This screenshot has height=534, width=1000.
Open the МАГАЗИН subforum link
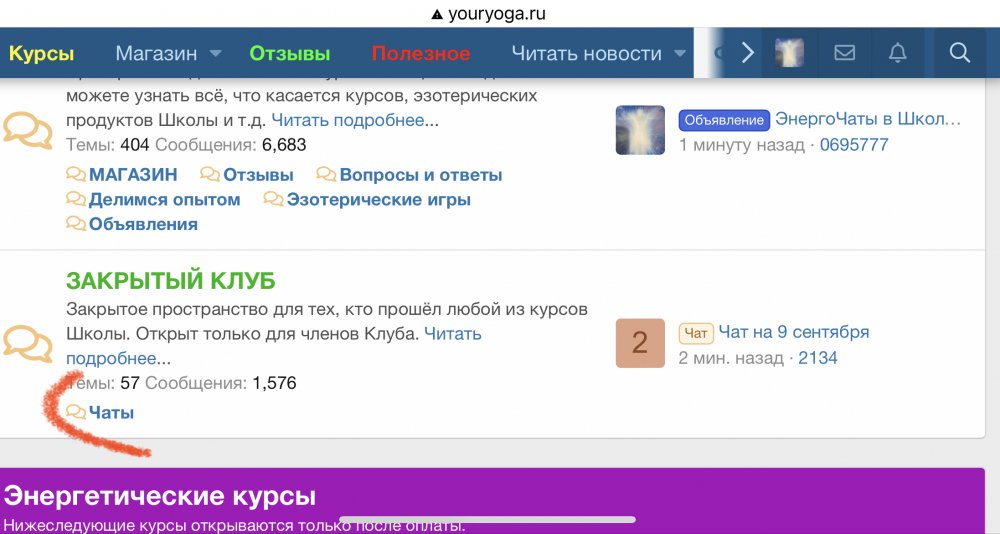tap(133, 175)
